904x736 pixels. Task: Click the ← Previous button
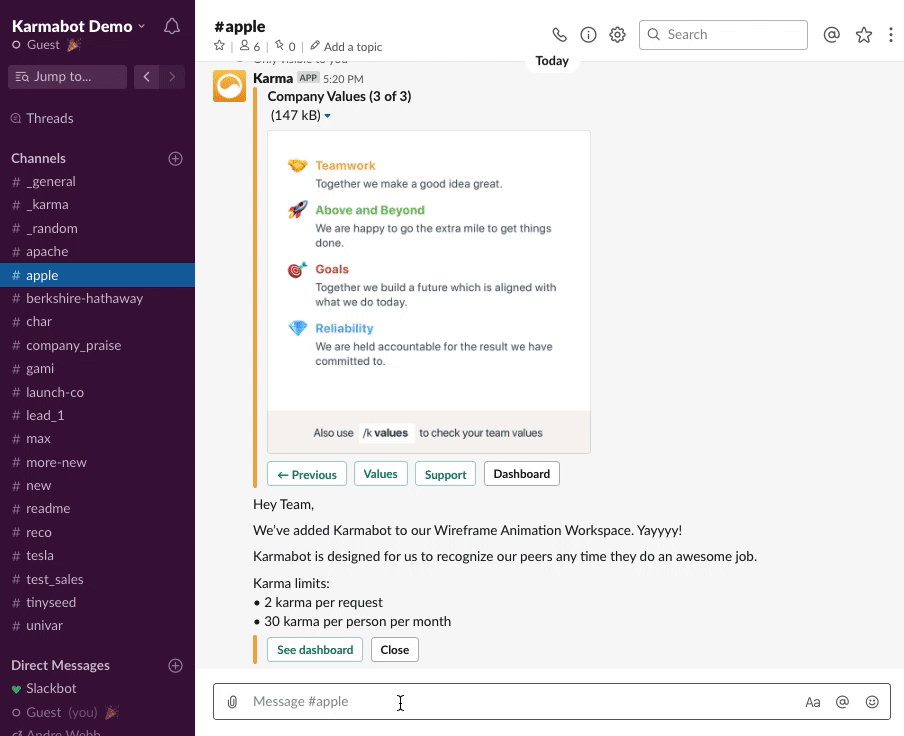coord(307,474)
